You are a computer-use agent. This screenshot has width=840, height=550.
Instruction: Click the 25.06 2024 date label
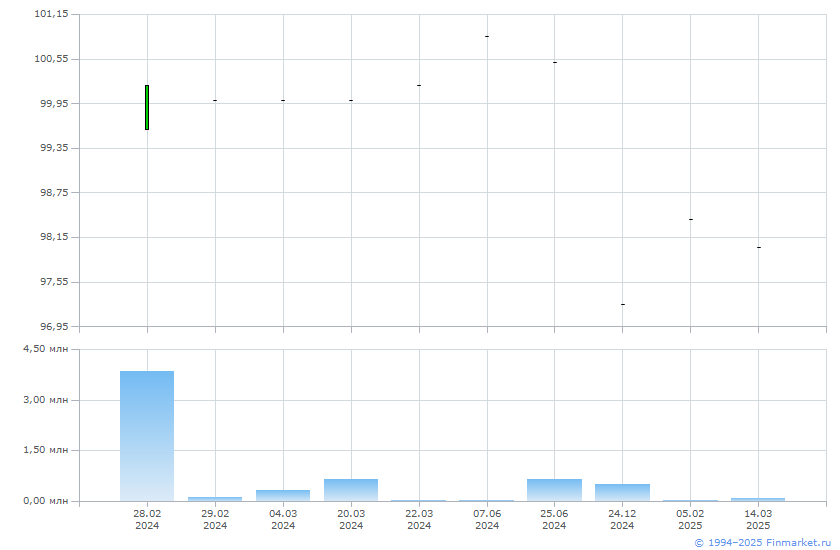pyautogui.click(x=554, y=519)
